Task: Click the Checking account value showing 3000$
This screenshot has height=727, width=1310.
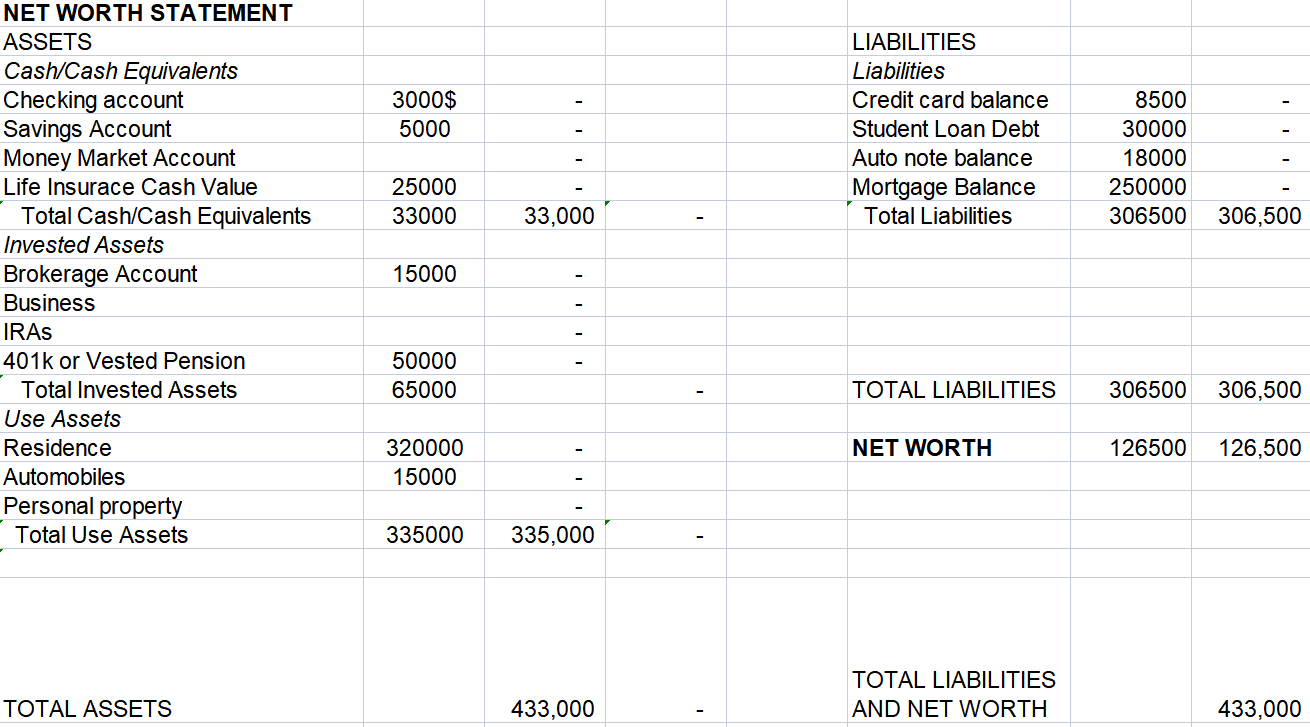Action: coord(423,100)
